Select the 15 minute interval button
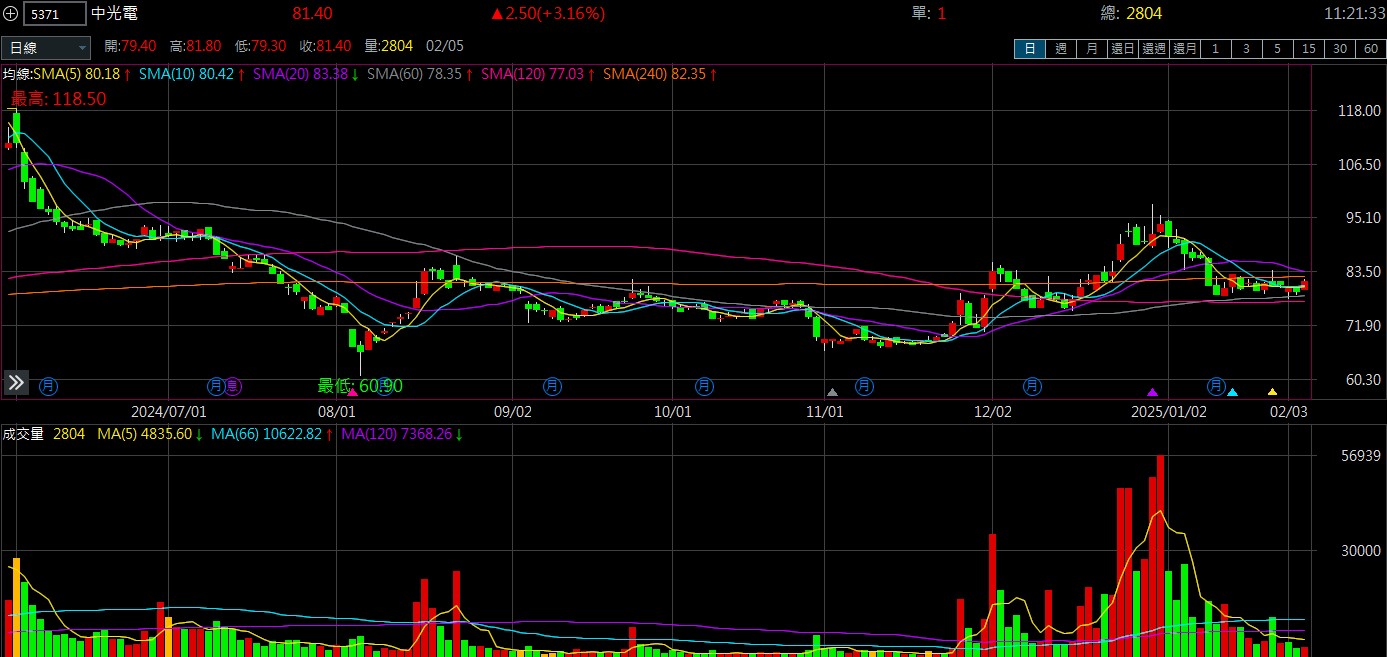This screenshot has height=657, width=1387. point(1309,48)
